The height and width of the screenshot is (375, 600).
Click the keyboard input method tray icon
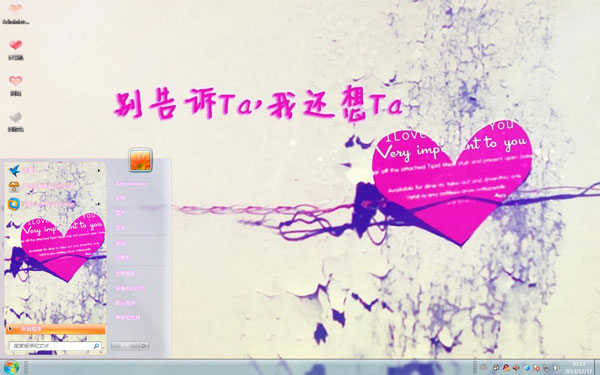[484, 368]
